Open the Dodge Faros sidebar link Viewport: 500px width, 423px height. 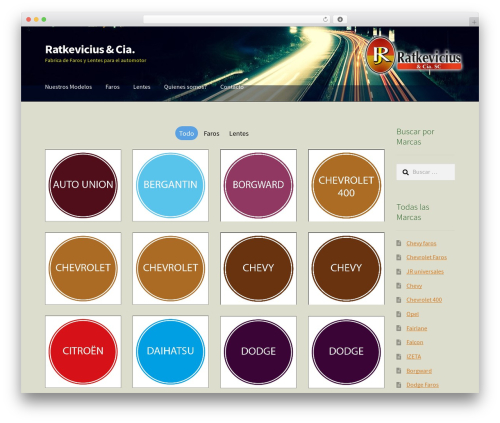click(422, 385)
